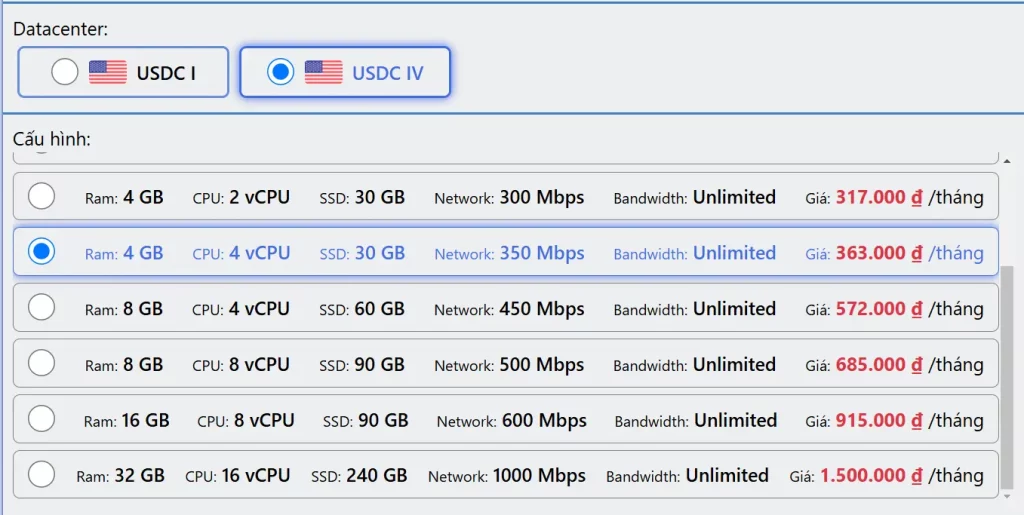Image resolution: width=1024 pixels, height=515 pixels.
Task: Pick the 32 GB RAM plan radio button
Action: pyautogui.click(x=42, y=474)
